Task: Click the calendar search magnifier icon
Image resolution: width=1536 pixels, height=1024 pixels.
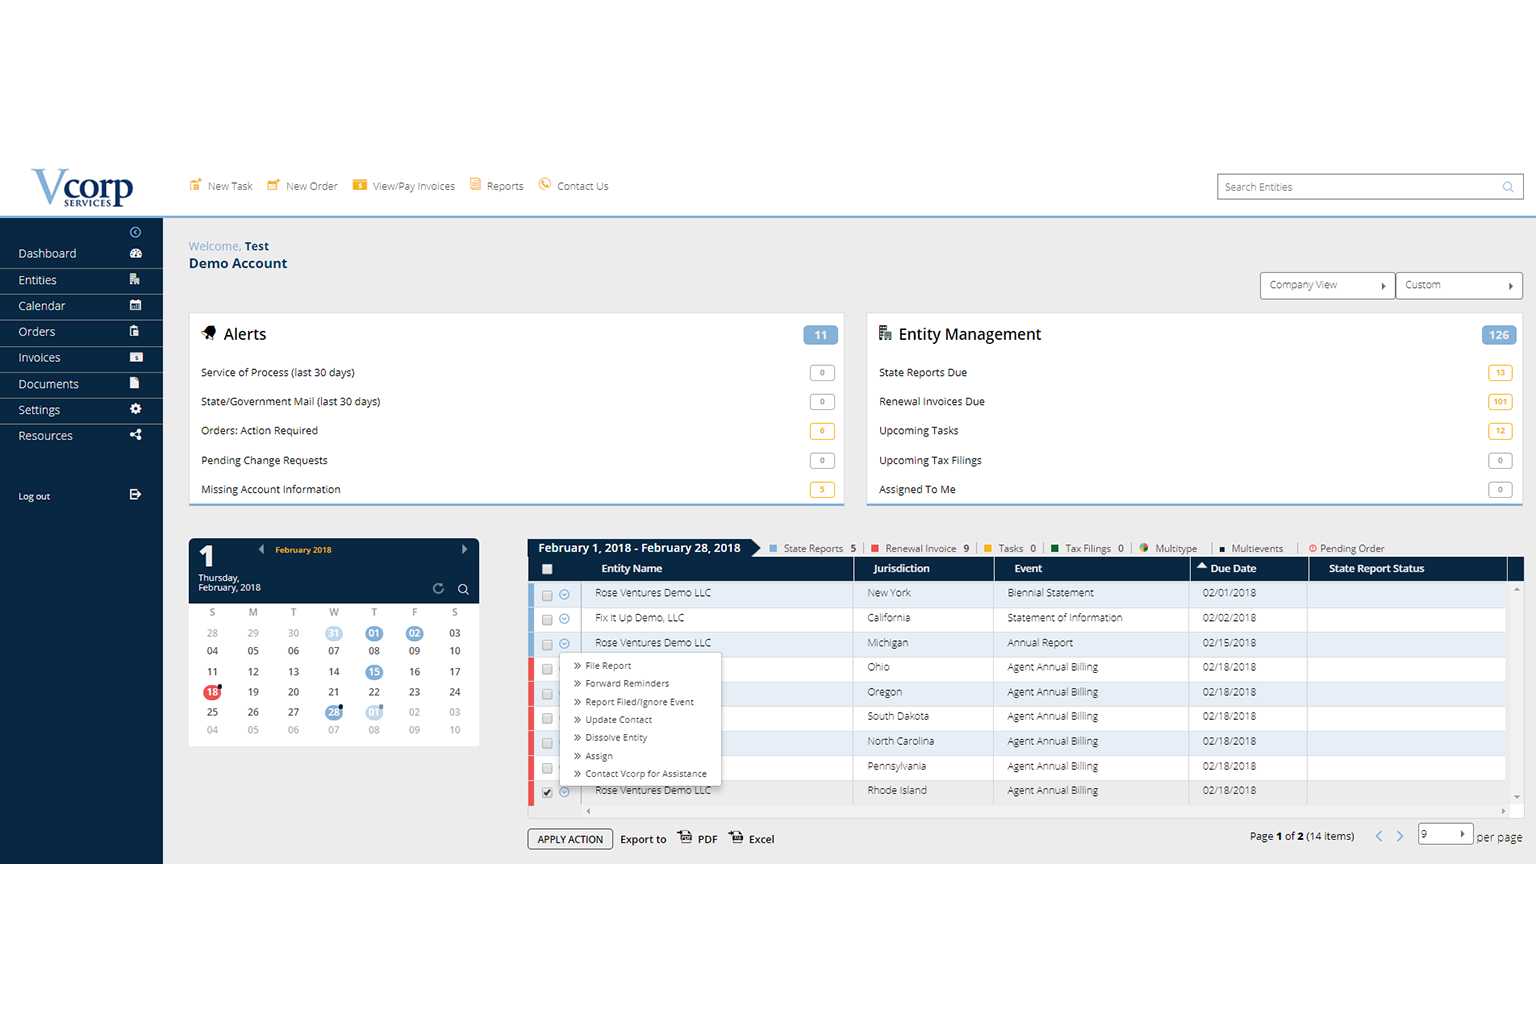Action: pos(463,589)
